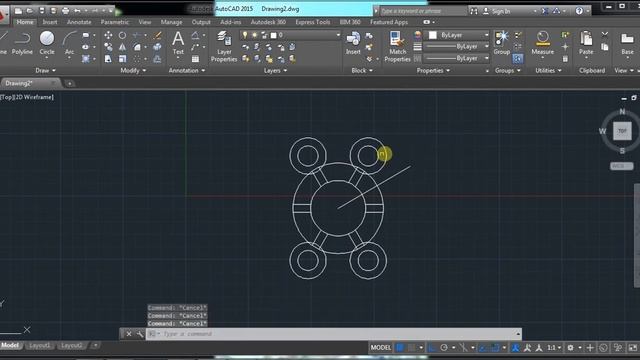Click the Move tool in Modify
The width and height of the screenshot is (640, 360).
(108, 36)
